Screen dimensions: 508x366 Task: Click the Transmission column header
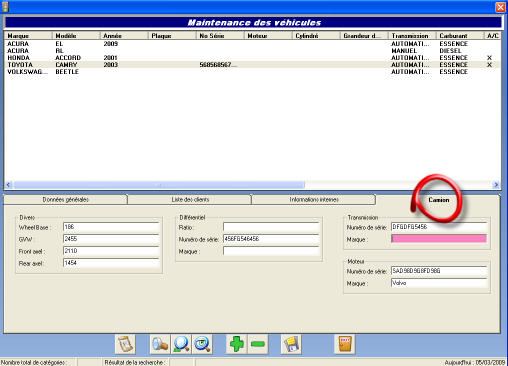click(412, 35)
